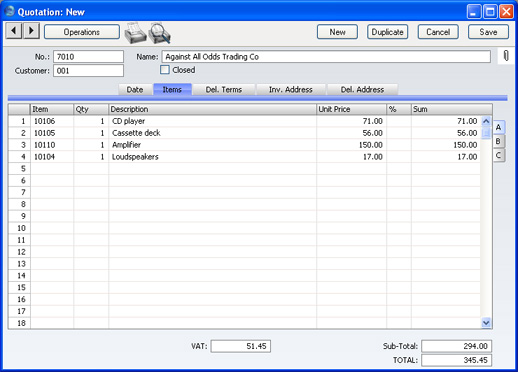Go to the previous quotation record arrow

click(x=14, y=31)
